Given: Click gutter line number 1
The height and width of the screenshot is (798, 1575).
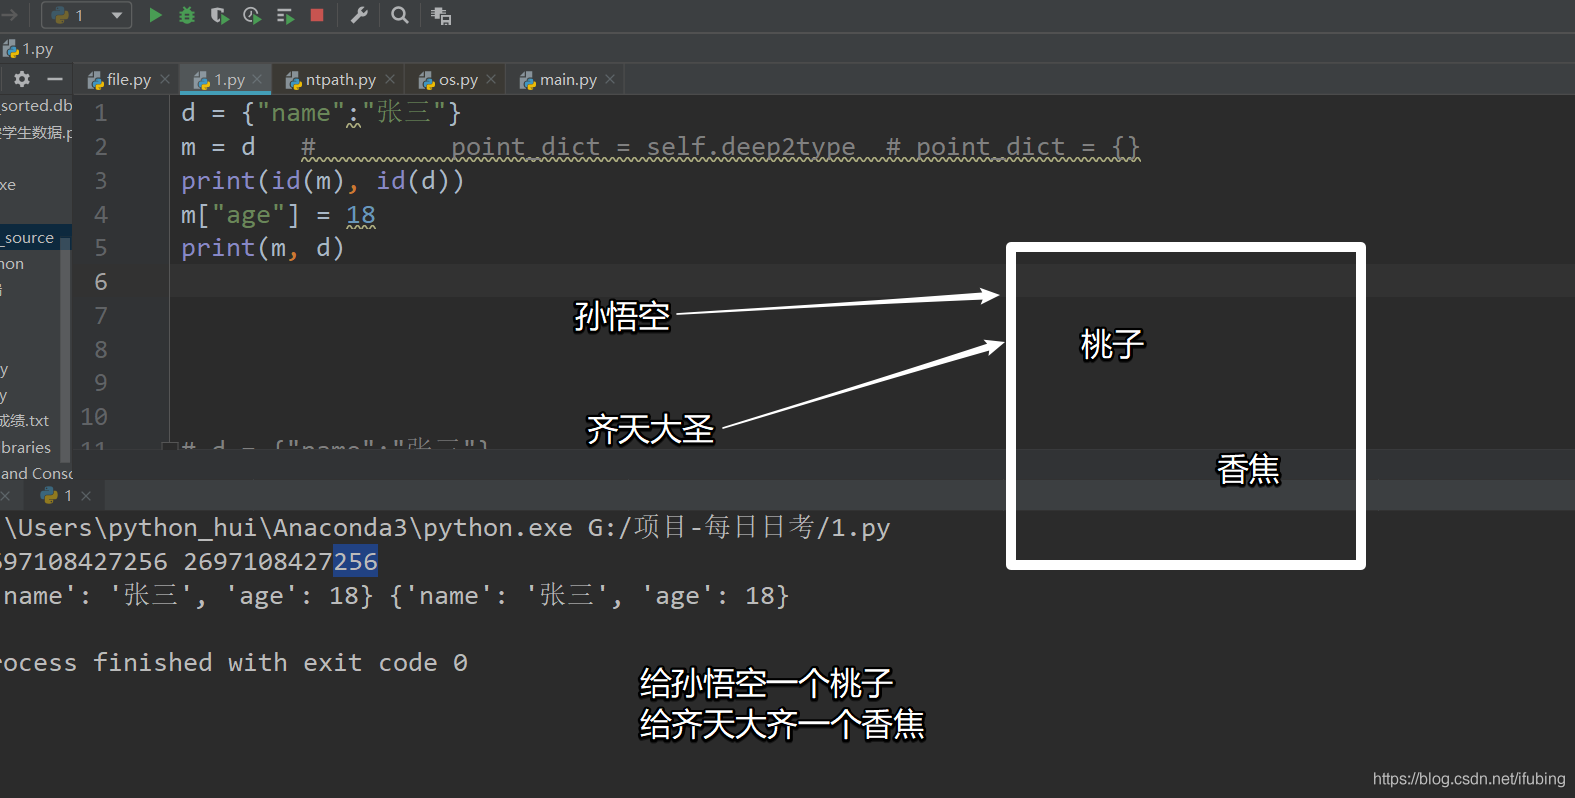Looking at the screenshot, I should (x=101, y=113).
